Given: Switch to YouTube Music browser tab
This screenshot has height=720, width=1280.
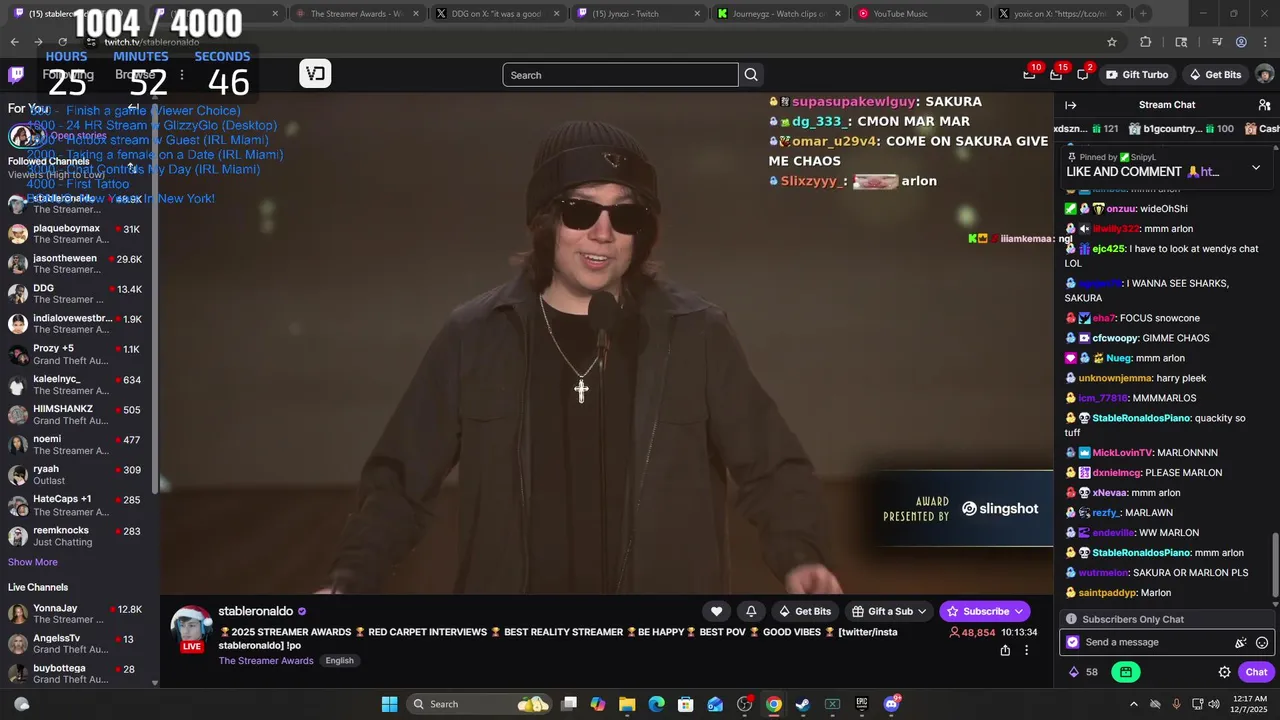Looking at the screenshot, I should tap(919, 14).
